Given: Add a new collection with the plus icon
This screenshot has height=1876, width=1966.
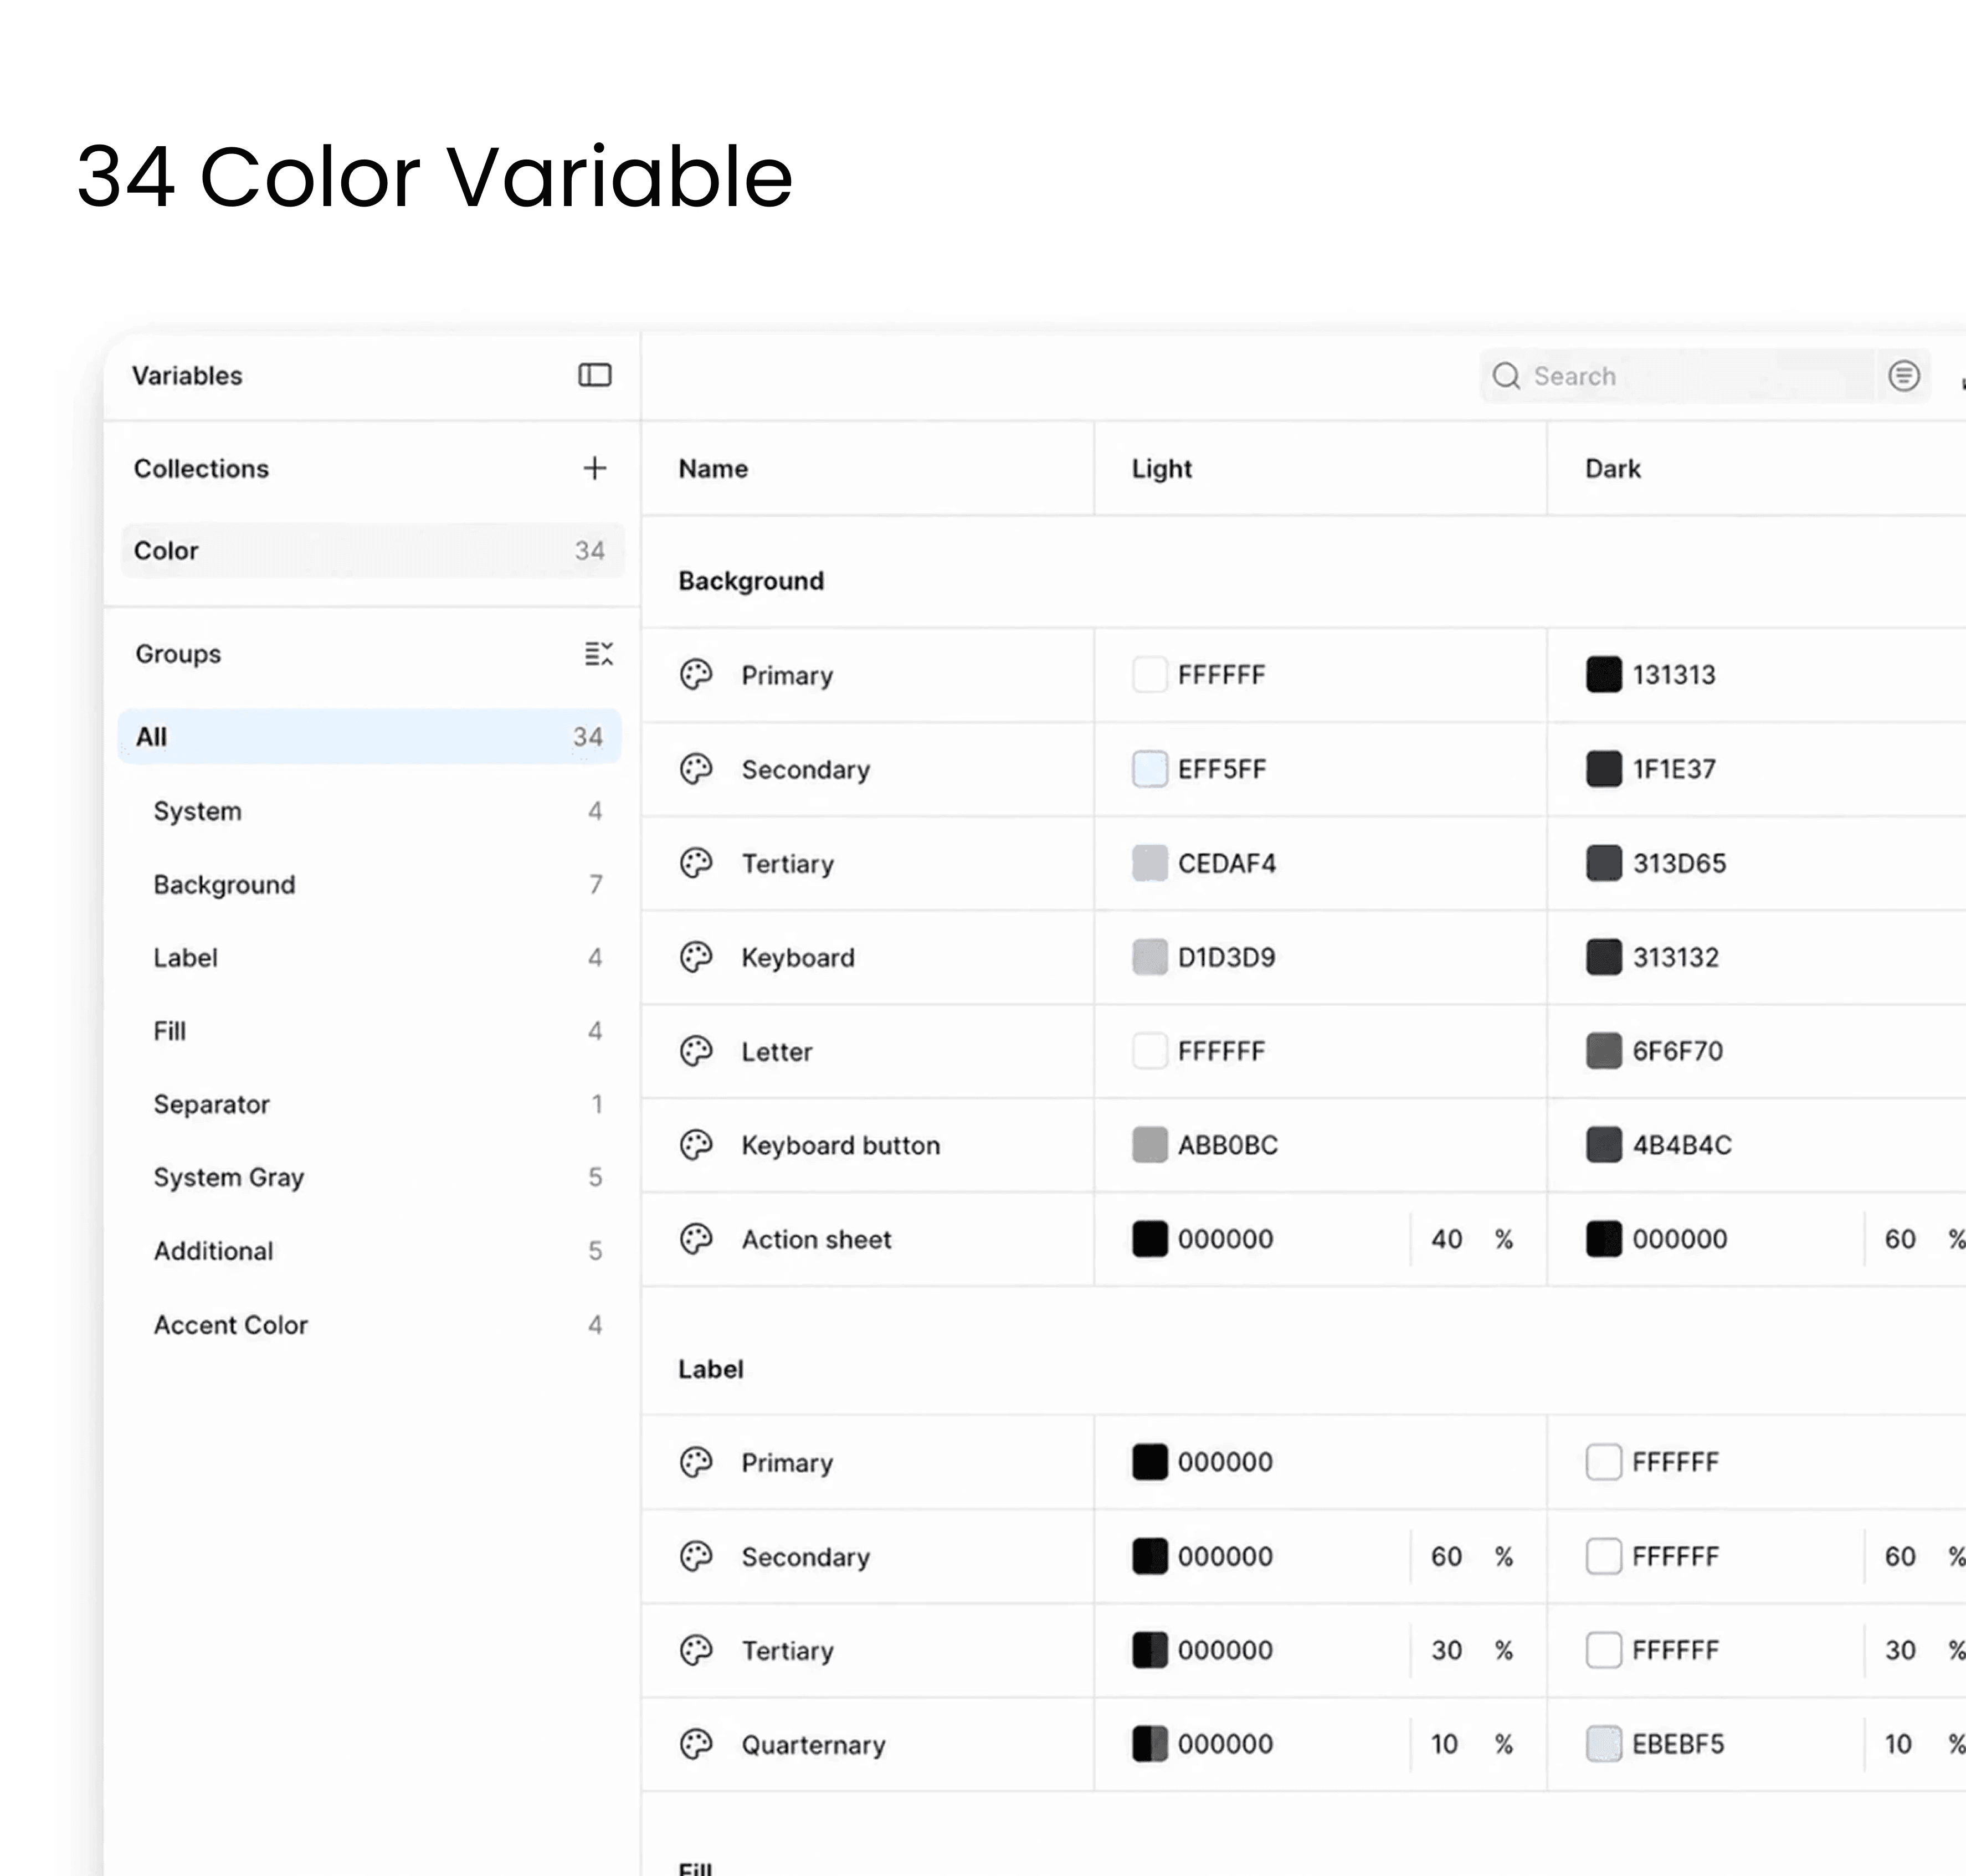Looking at the screenshot, I should point(595,468).
